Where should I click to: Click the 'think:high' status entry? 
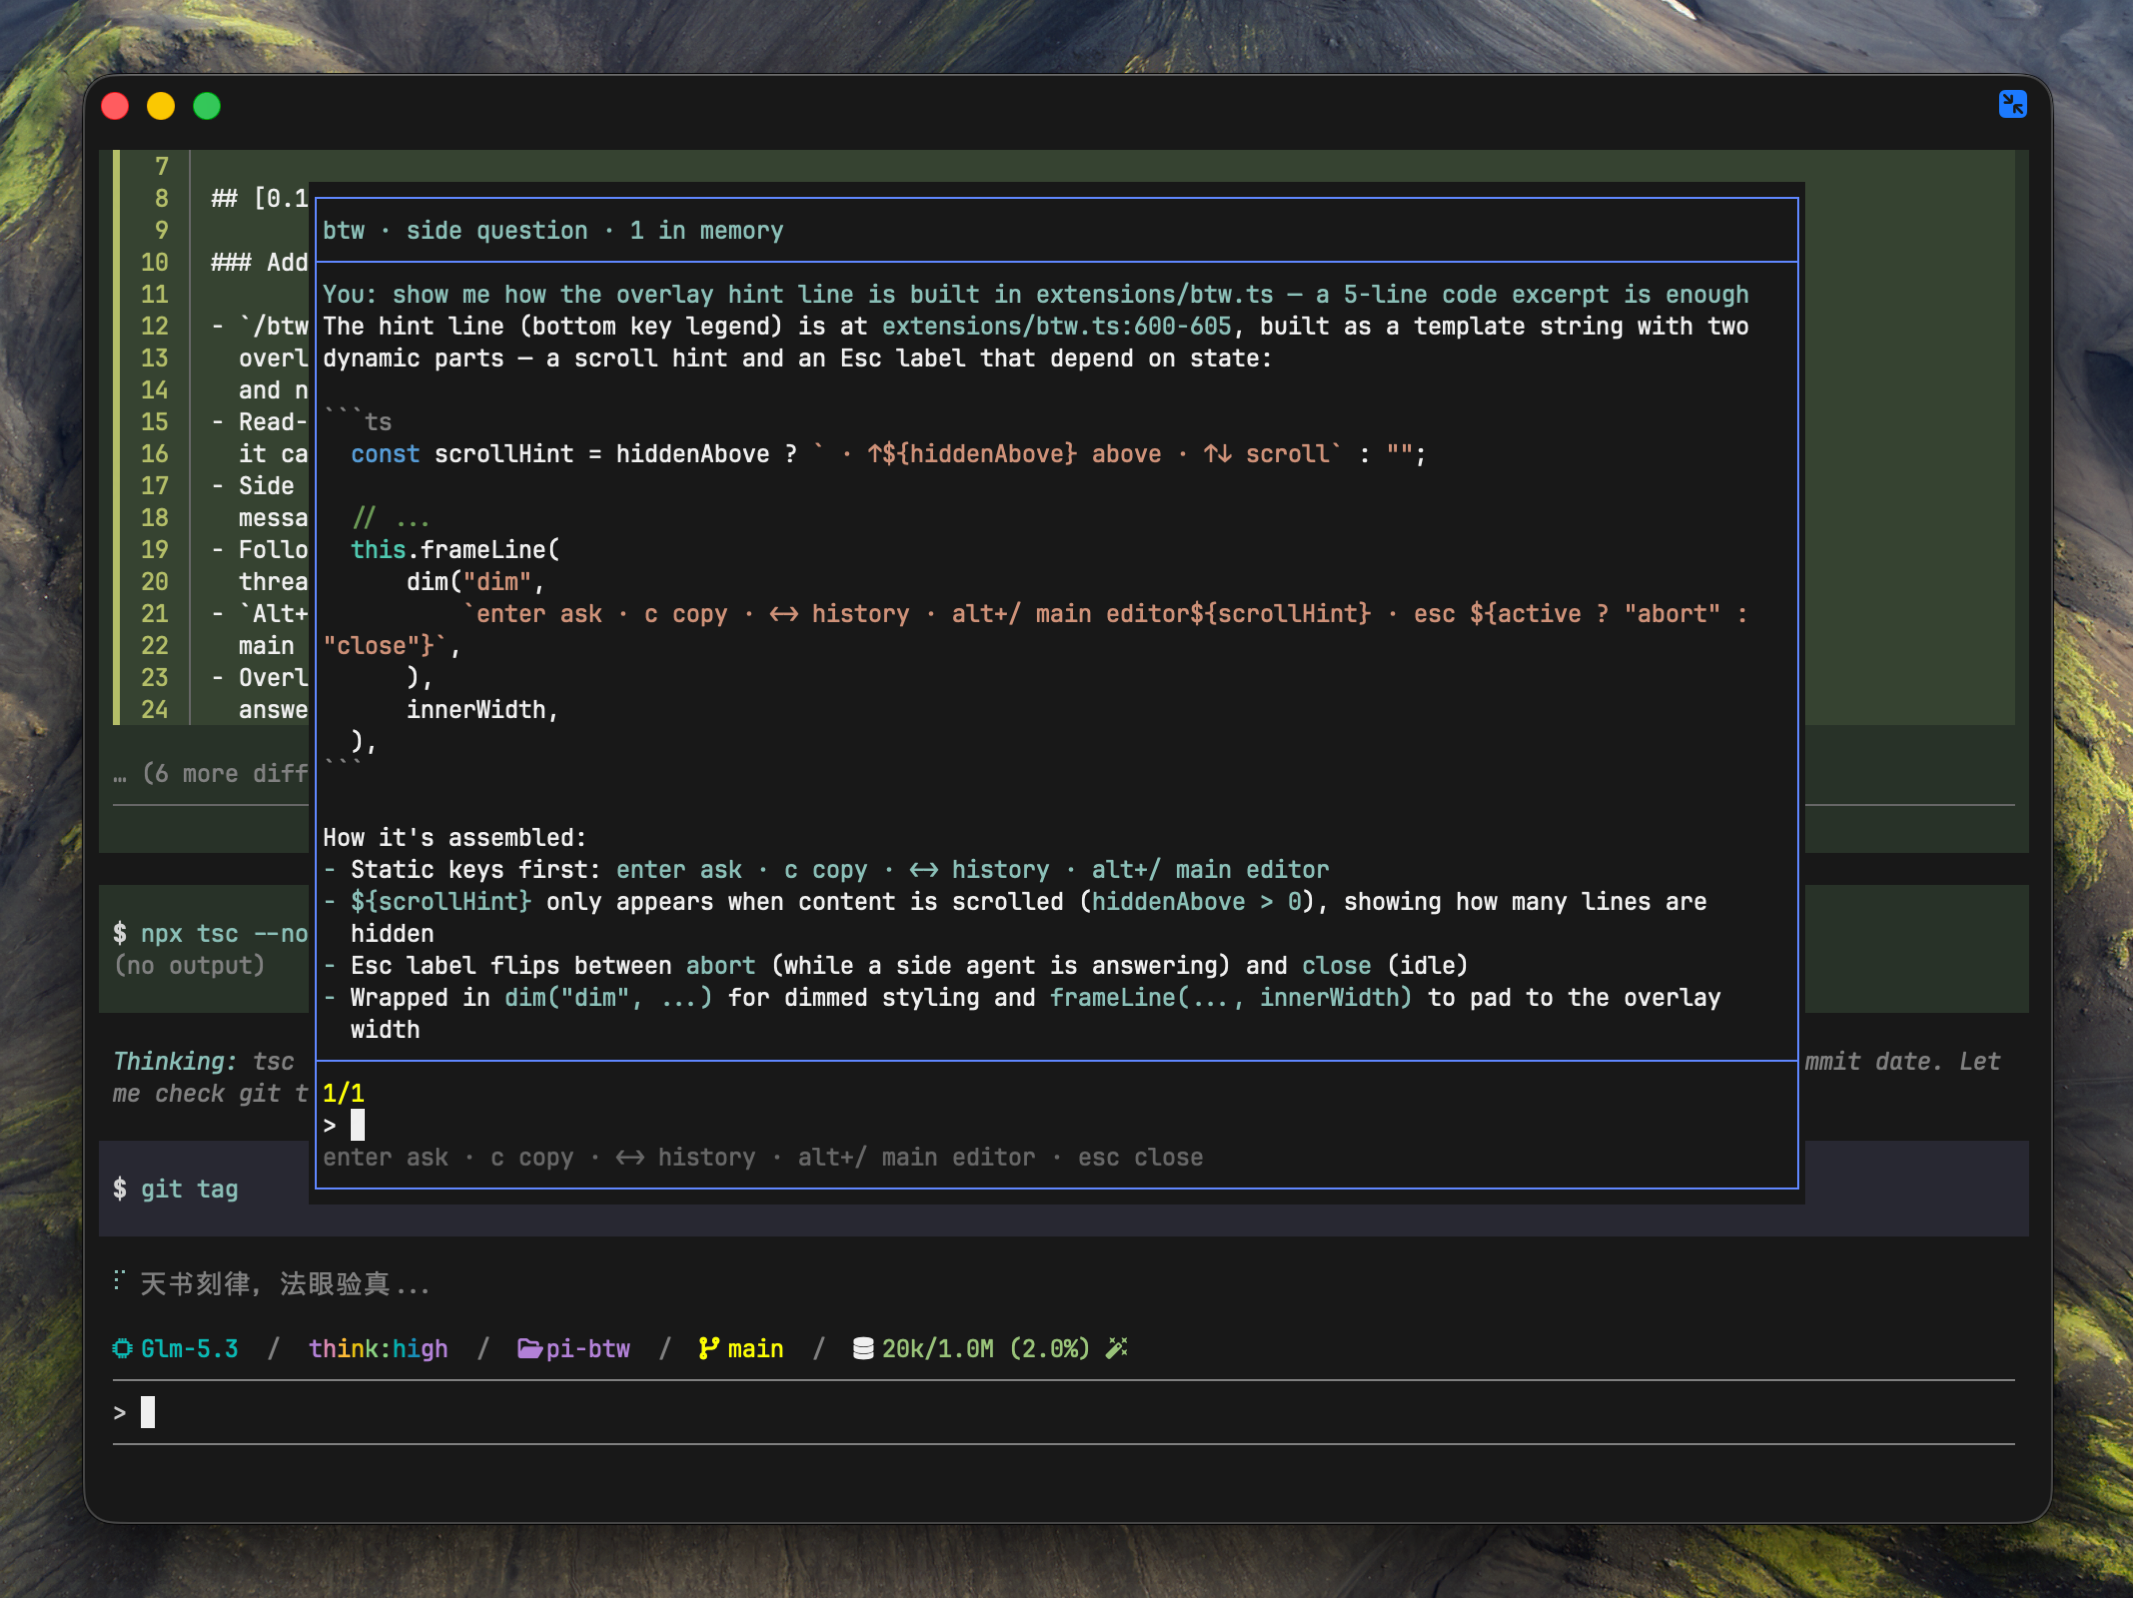click(x=378, y=1348)
